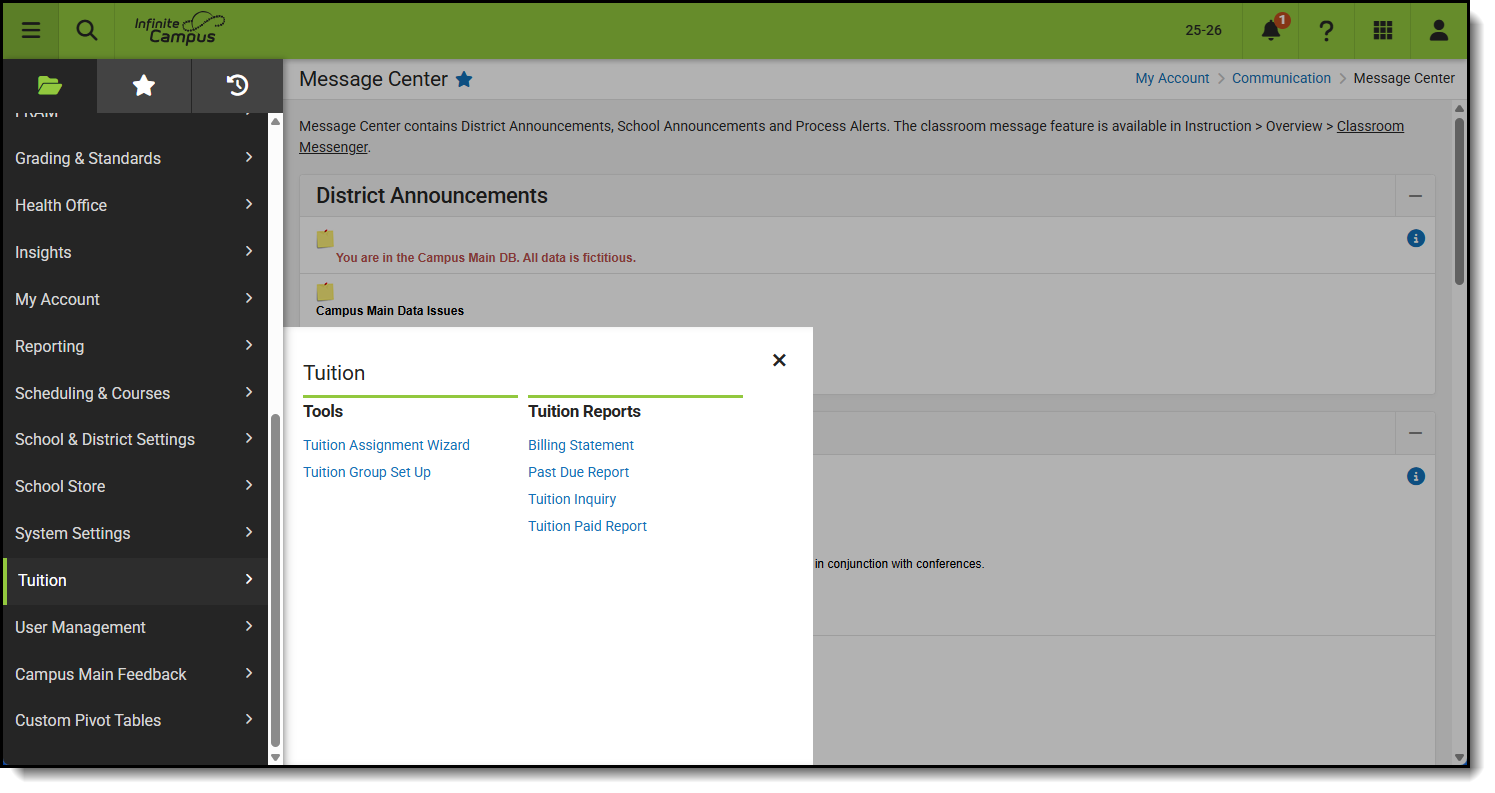Favorite the Message Center page star
Viewport: 1495px width, 793px height.
[464, 79]
